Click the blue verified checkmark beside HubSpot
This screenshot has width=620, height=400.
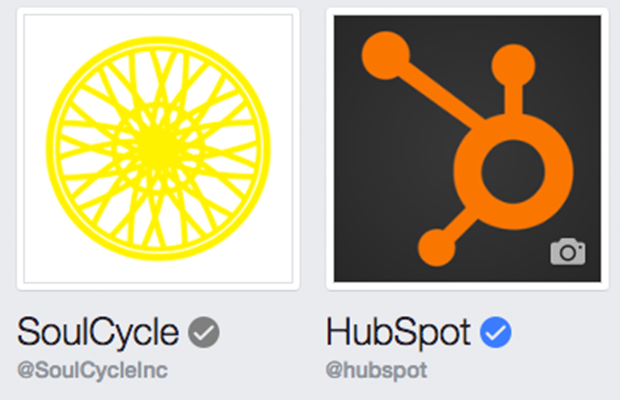(495, 332)
